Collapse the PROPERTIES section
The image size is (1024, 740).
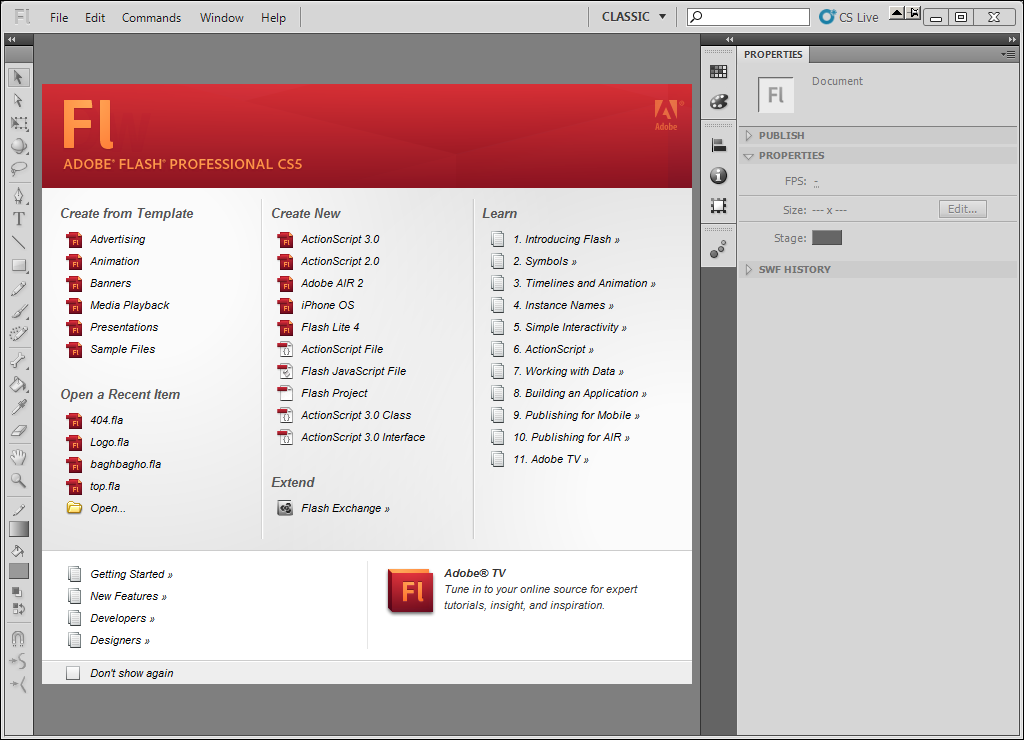click(x=749, y=156)
